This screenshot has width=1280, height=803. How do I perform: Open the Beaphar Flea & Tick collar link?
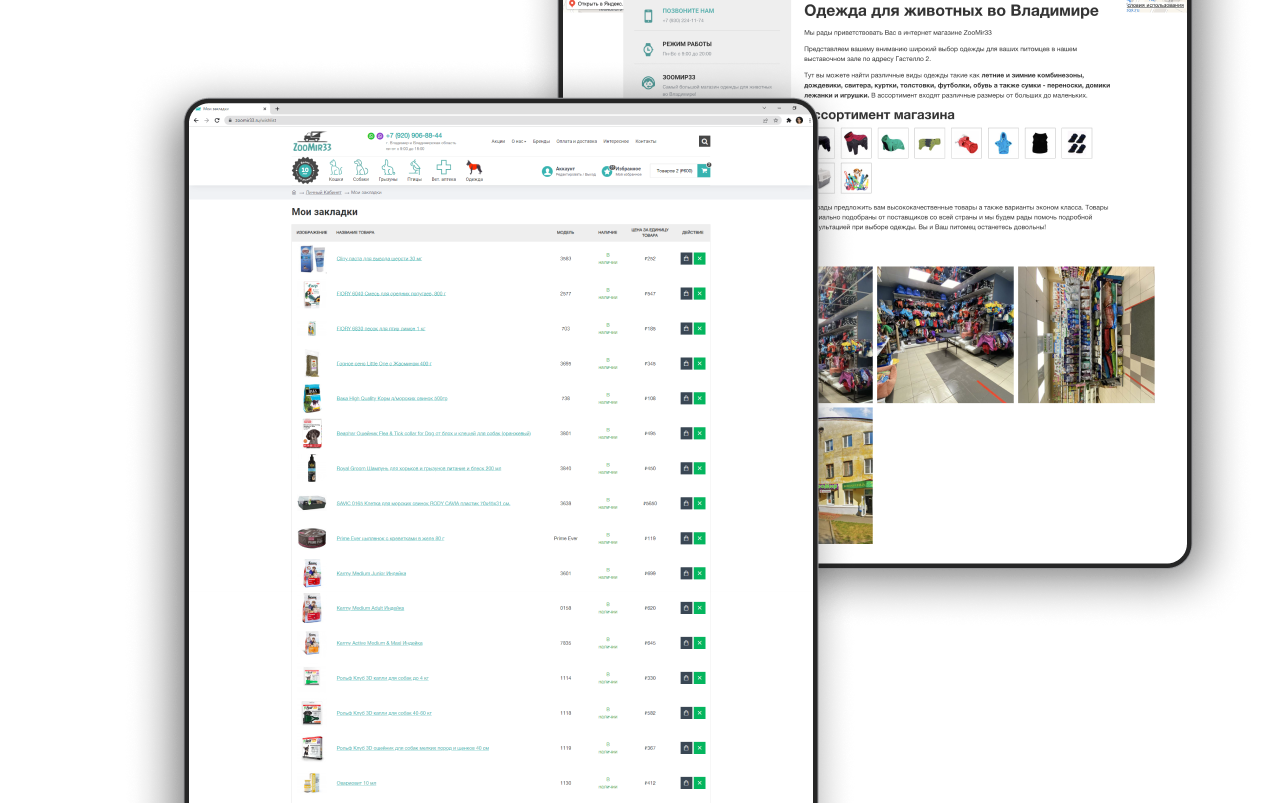pyautogui.click(x=433, y=433)
